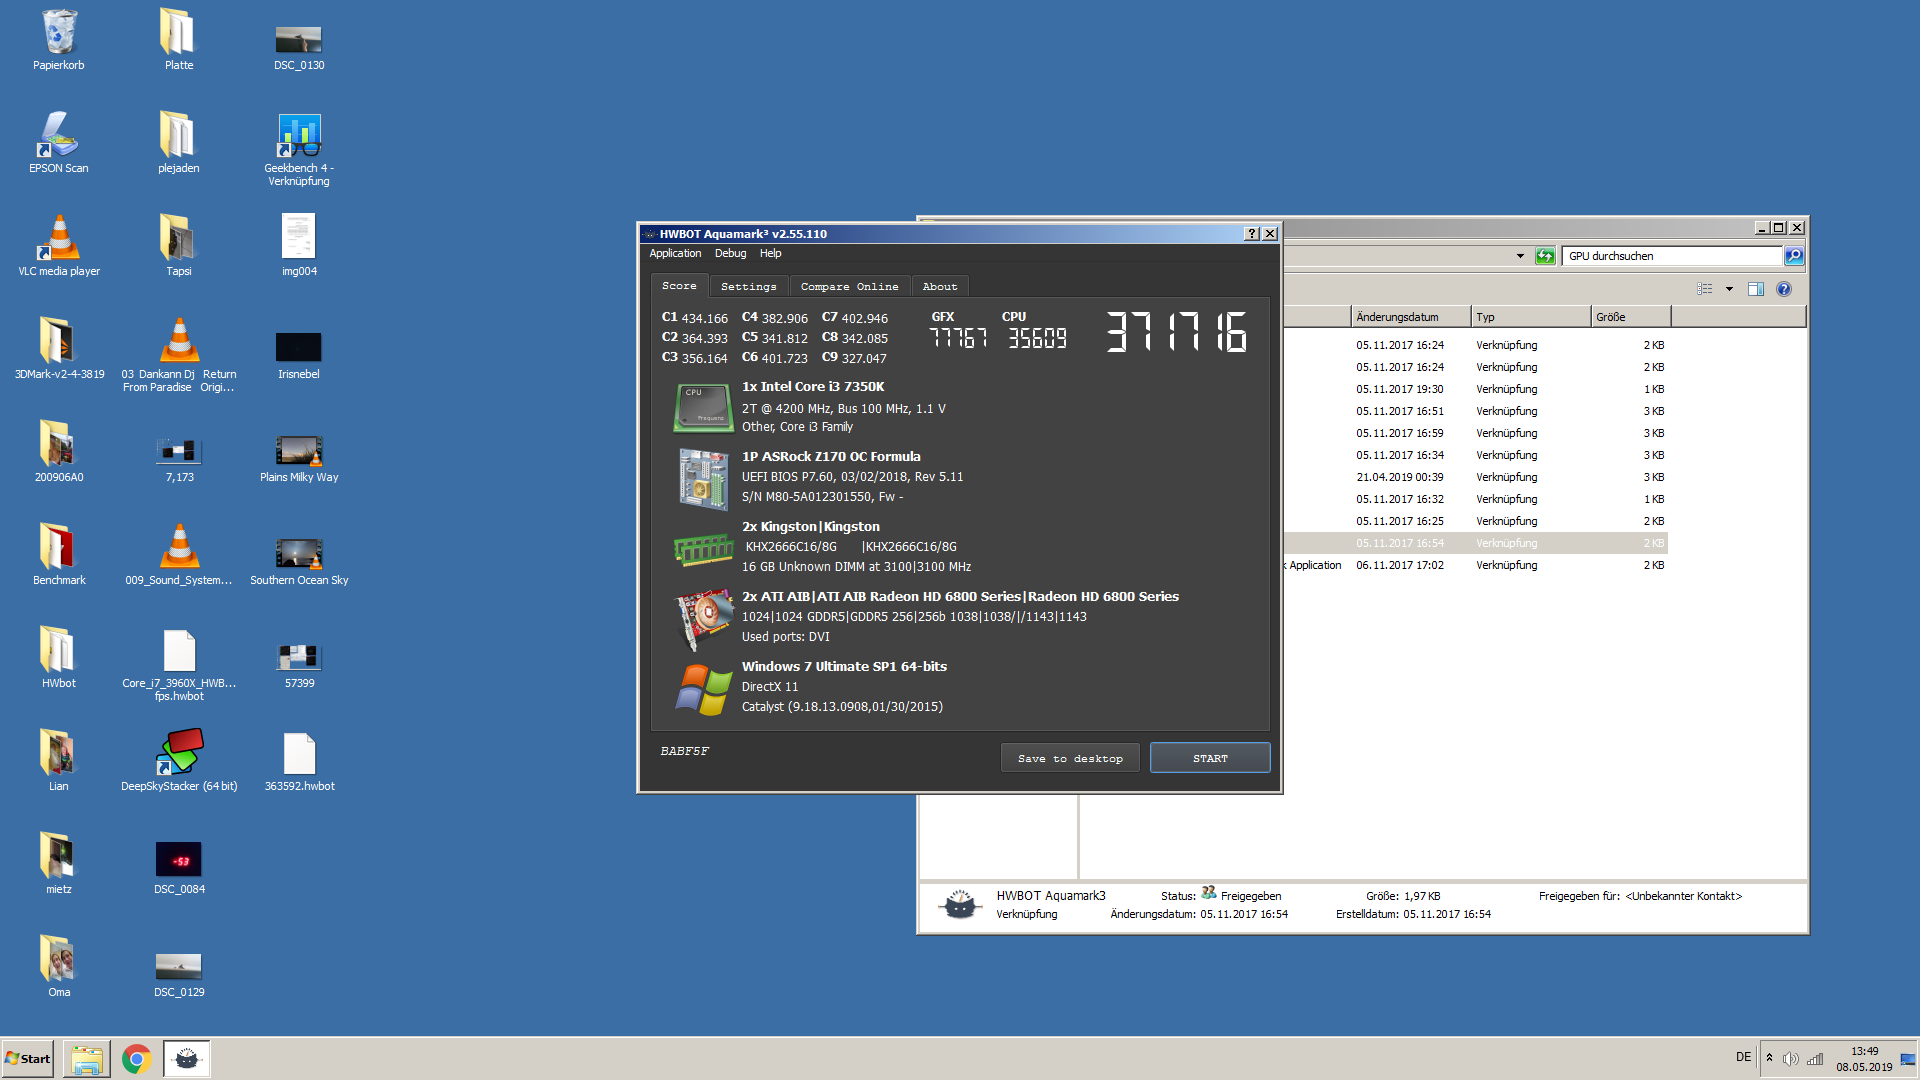Expand the Explorer address bar dropdown
Screen dimensions: 1920x1080
click(x=1520, y=256)
